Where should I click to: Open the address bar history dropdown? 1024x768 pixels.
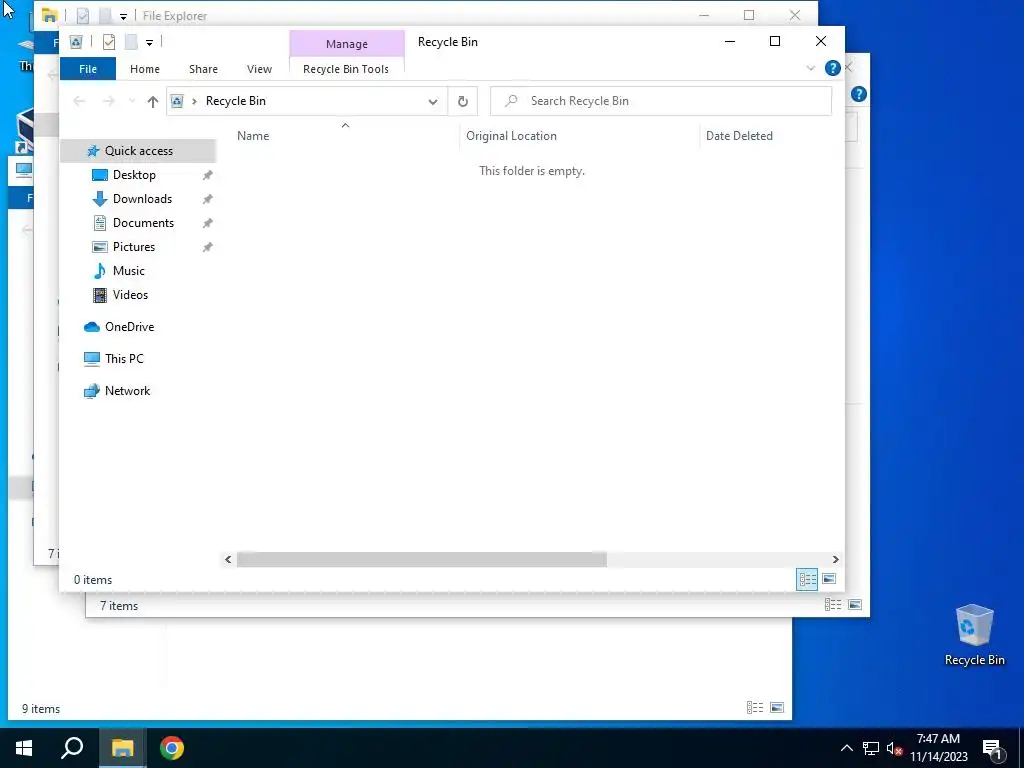[x=432, y=101]
